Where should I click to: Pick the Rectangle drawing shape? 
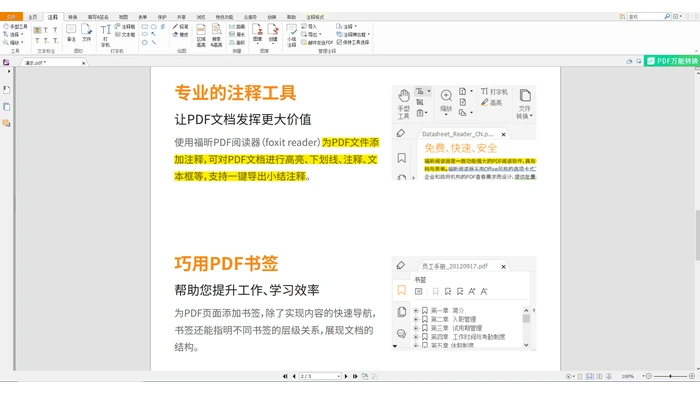tap(145, 27)
